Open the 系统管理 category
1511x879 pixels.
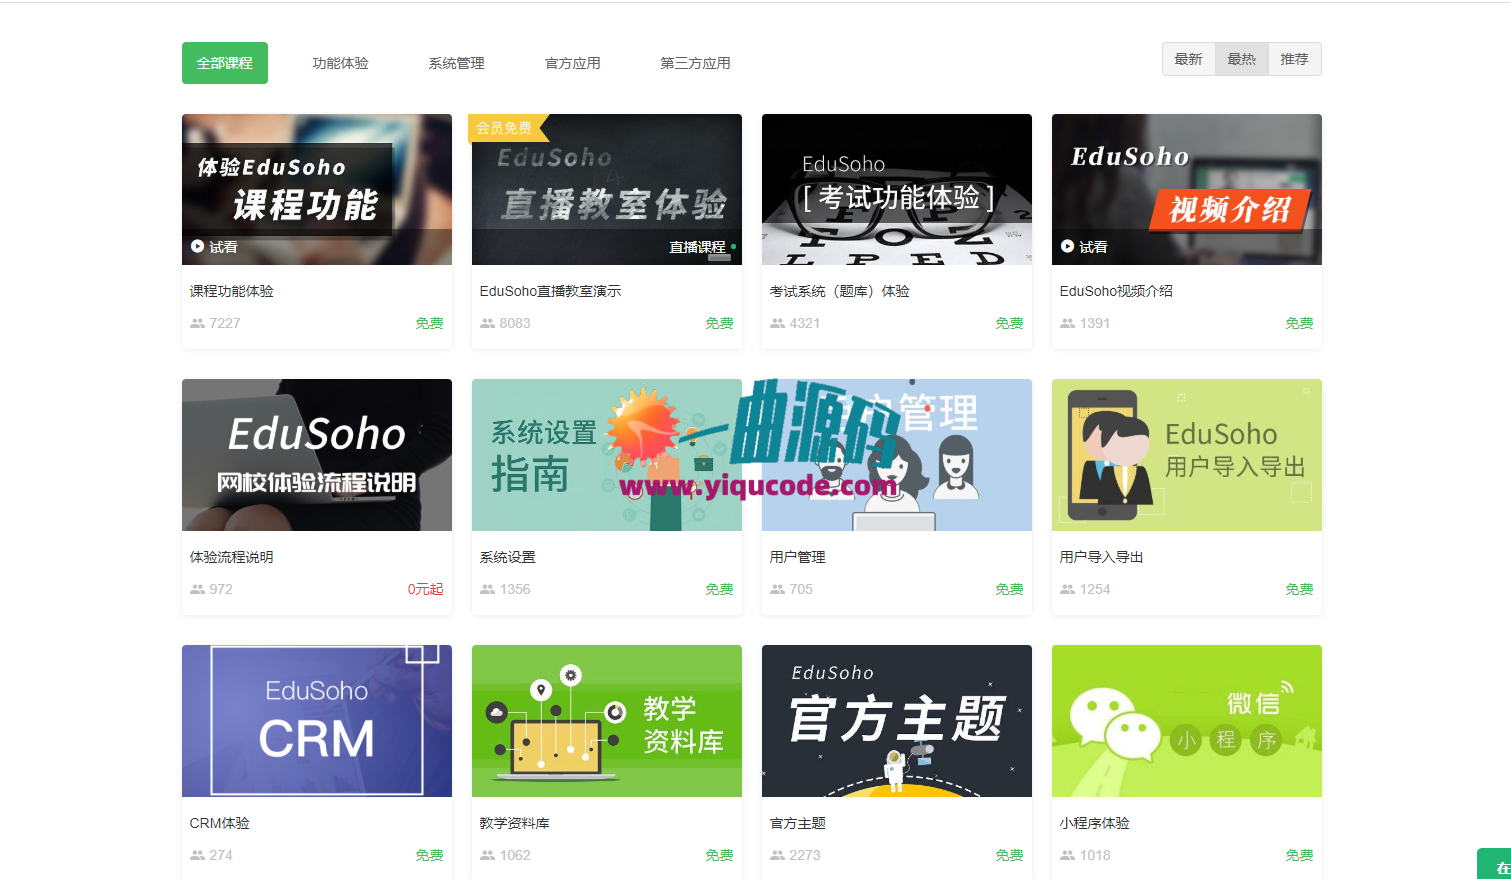[x=456, y=63]
